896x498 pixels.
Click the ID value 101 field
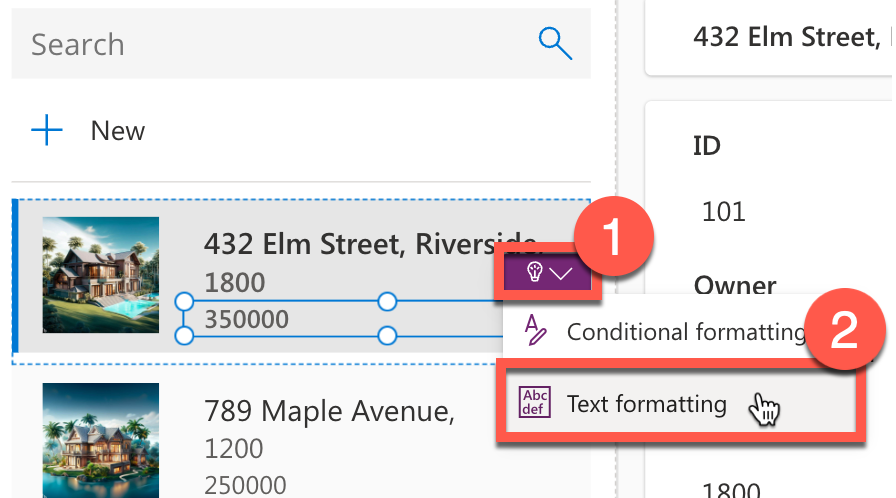(x=723, y=212)
